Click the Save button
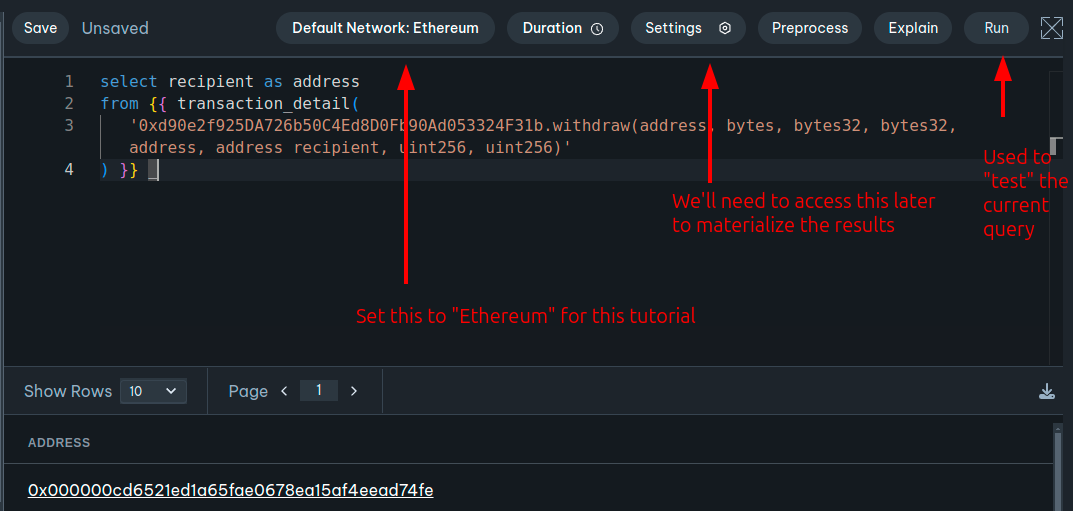This screenshot has height=511, width=1073. pos(40,28)
